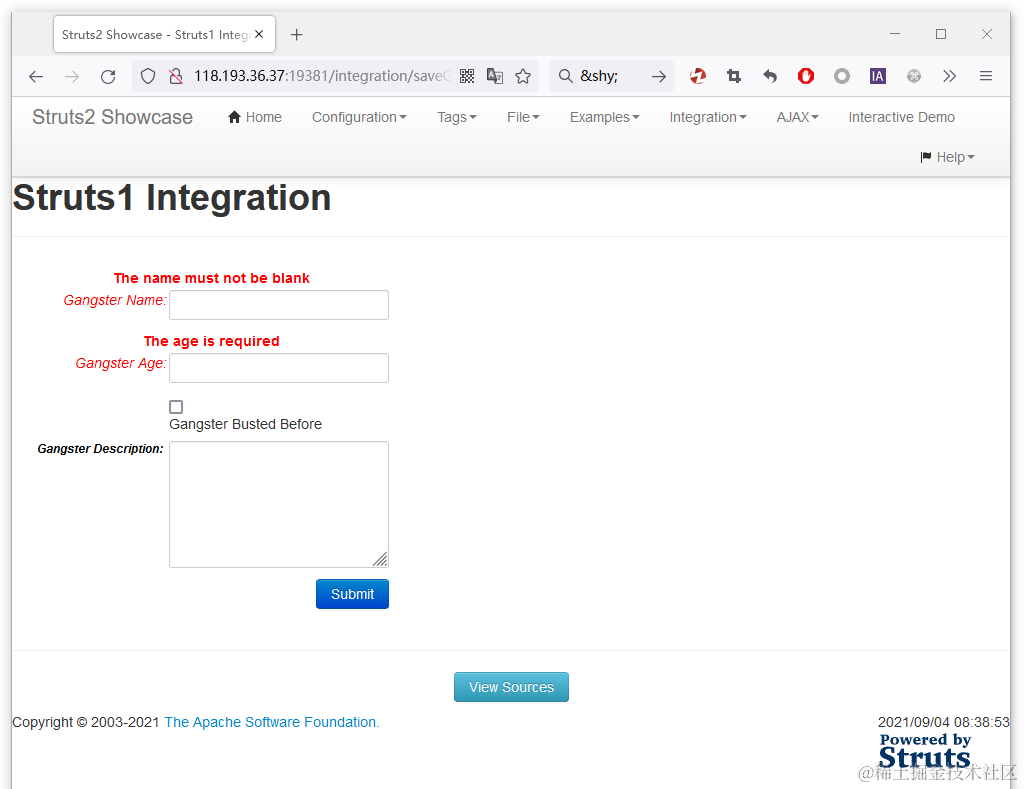
Task: Bookmark this page with the star icon
Action: (523, 76)
